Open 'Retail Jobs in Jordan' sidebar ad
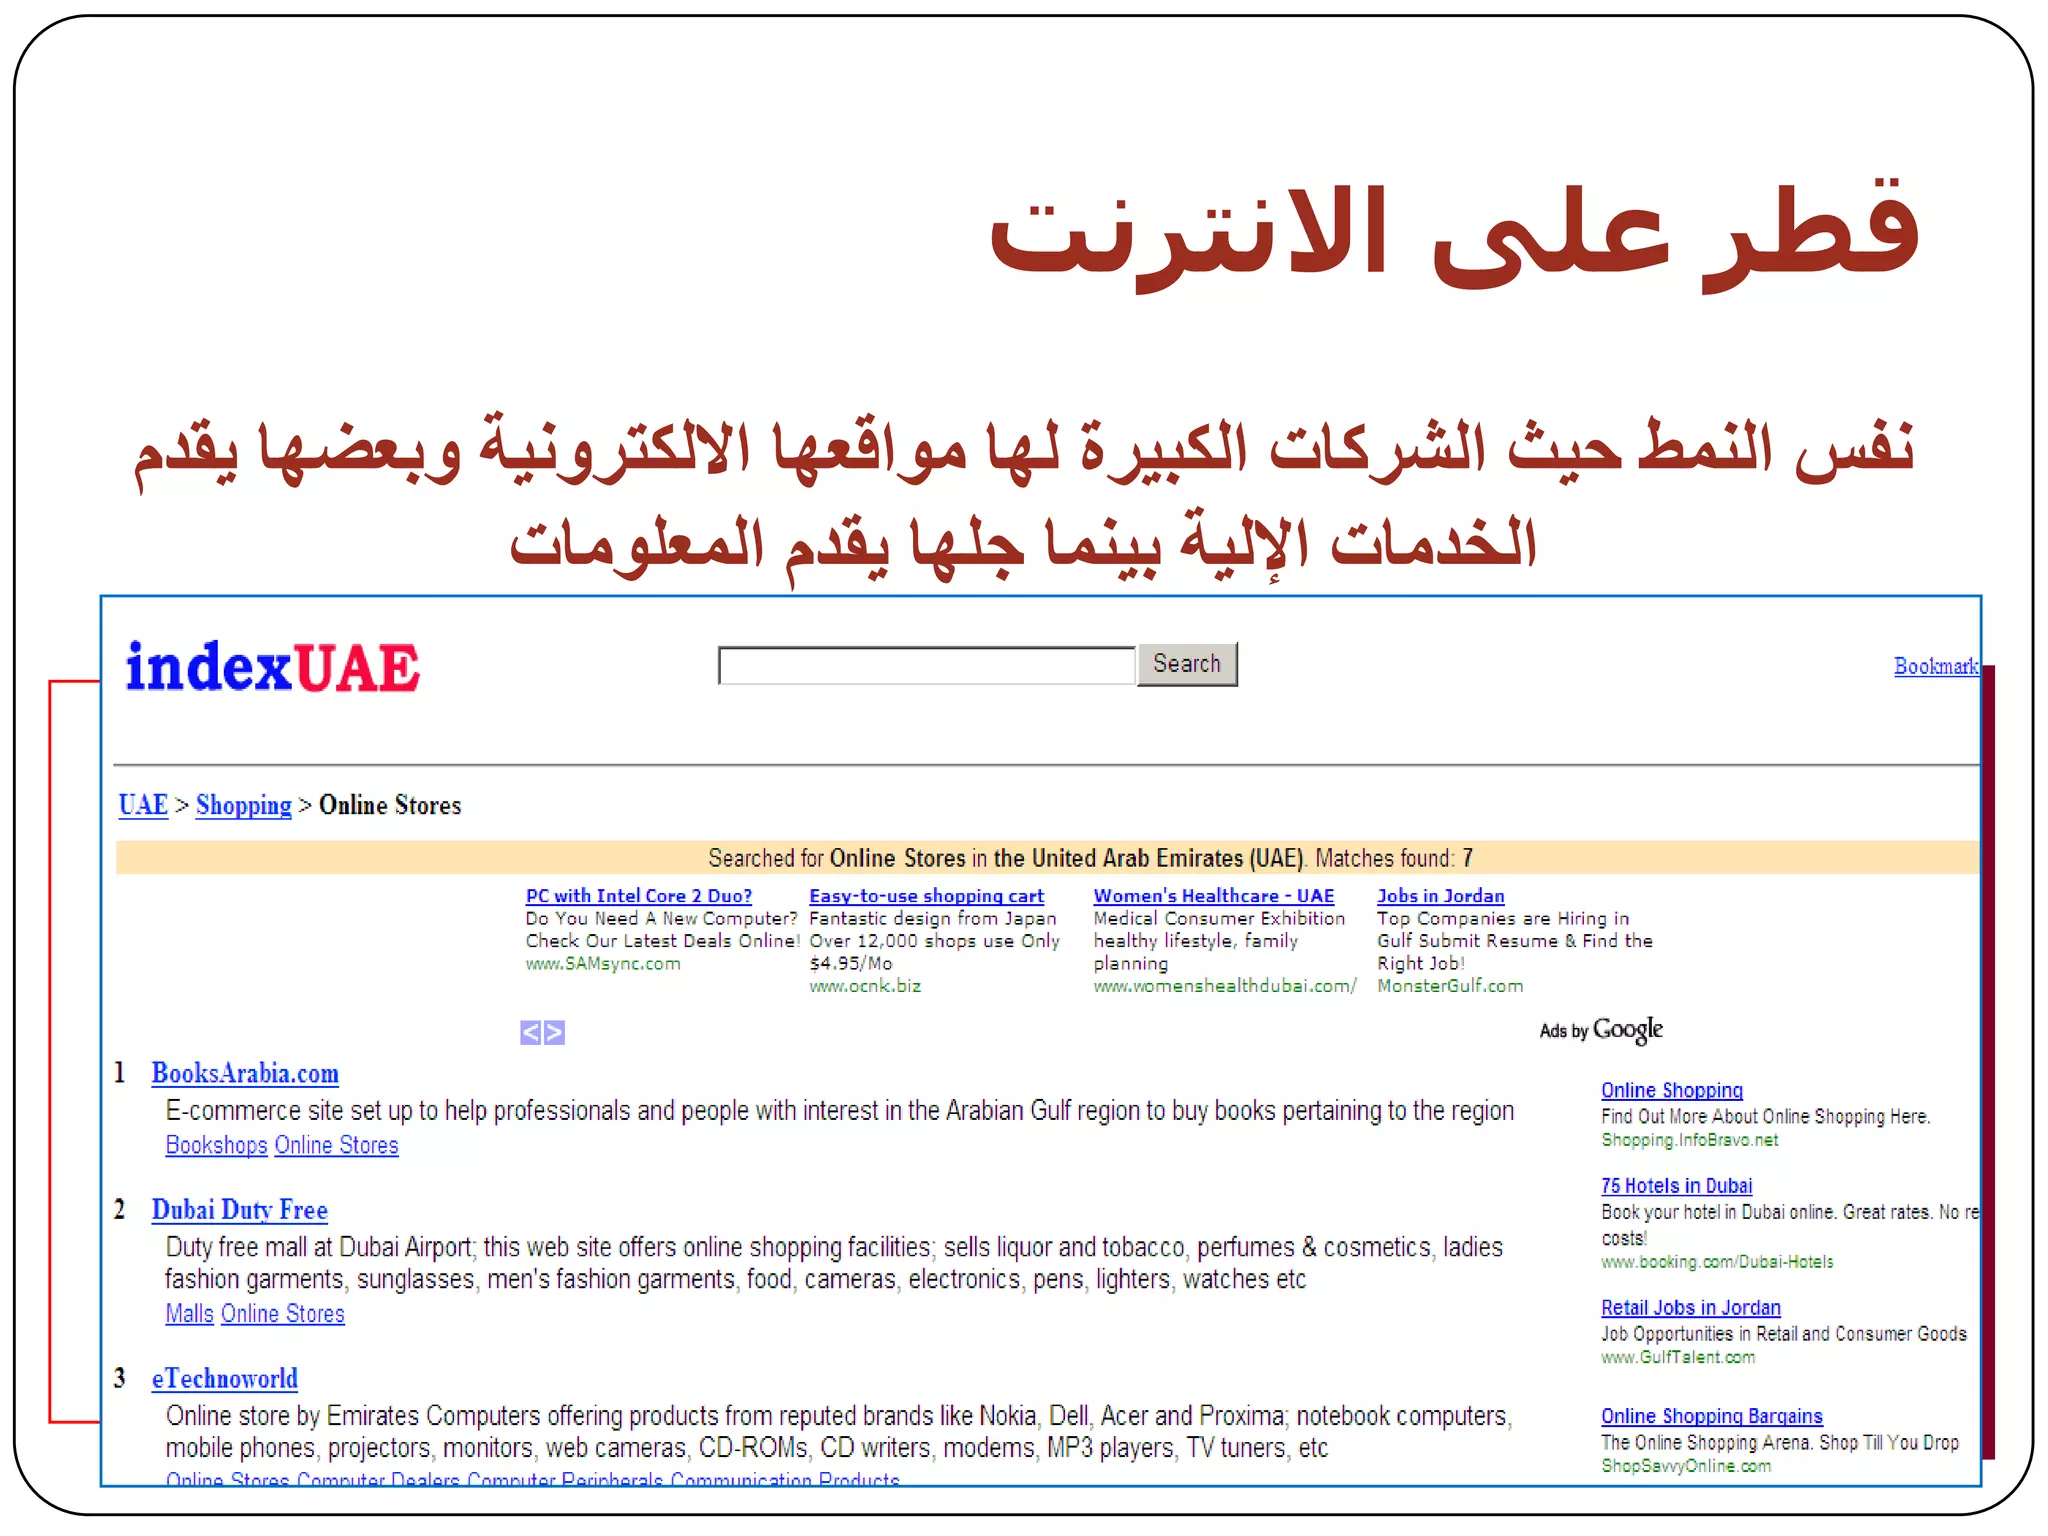 click(x=1690, y=1308)
